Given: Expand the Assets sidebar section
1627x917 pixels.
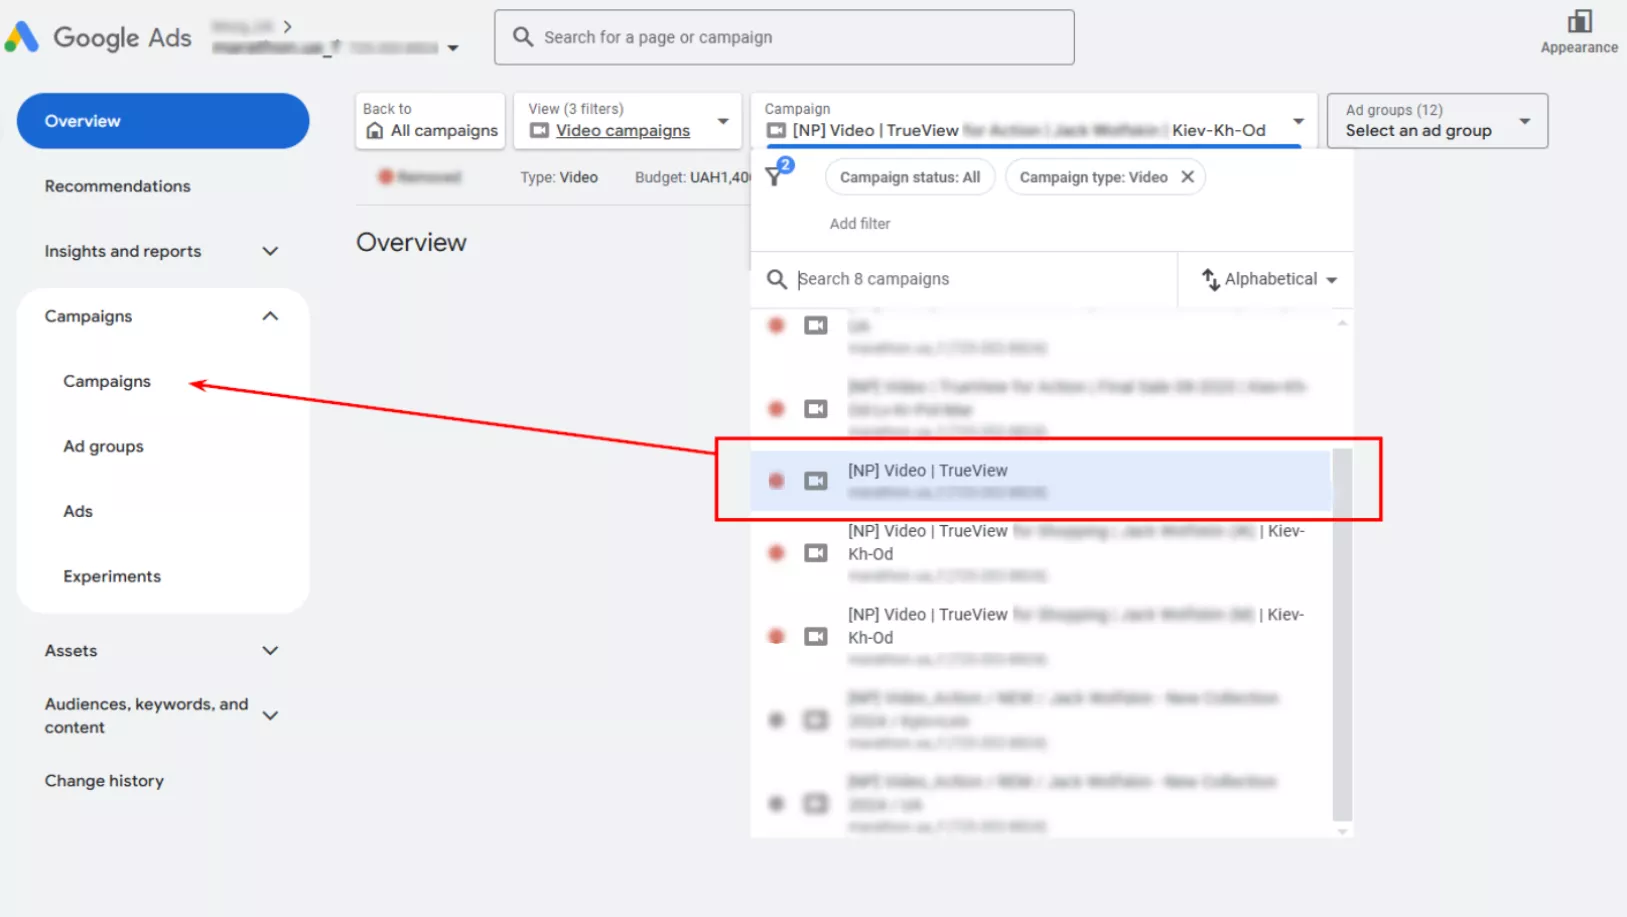Looking at the screenshot, I should pos(270,651).
